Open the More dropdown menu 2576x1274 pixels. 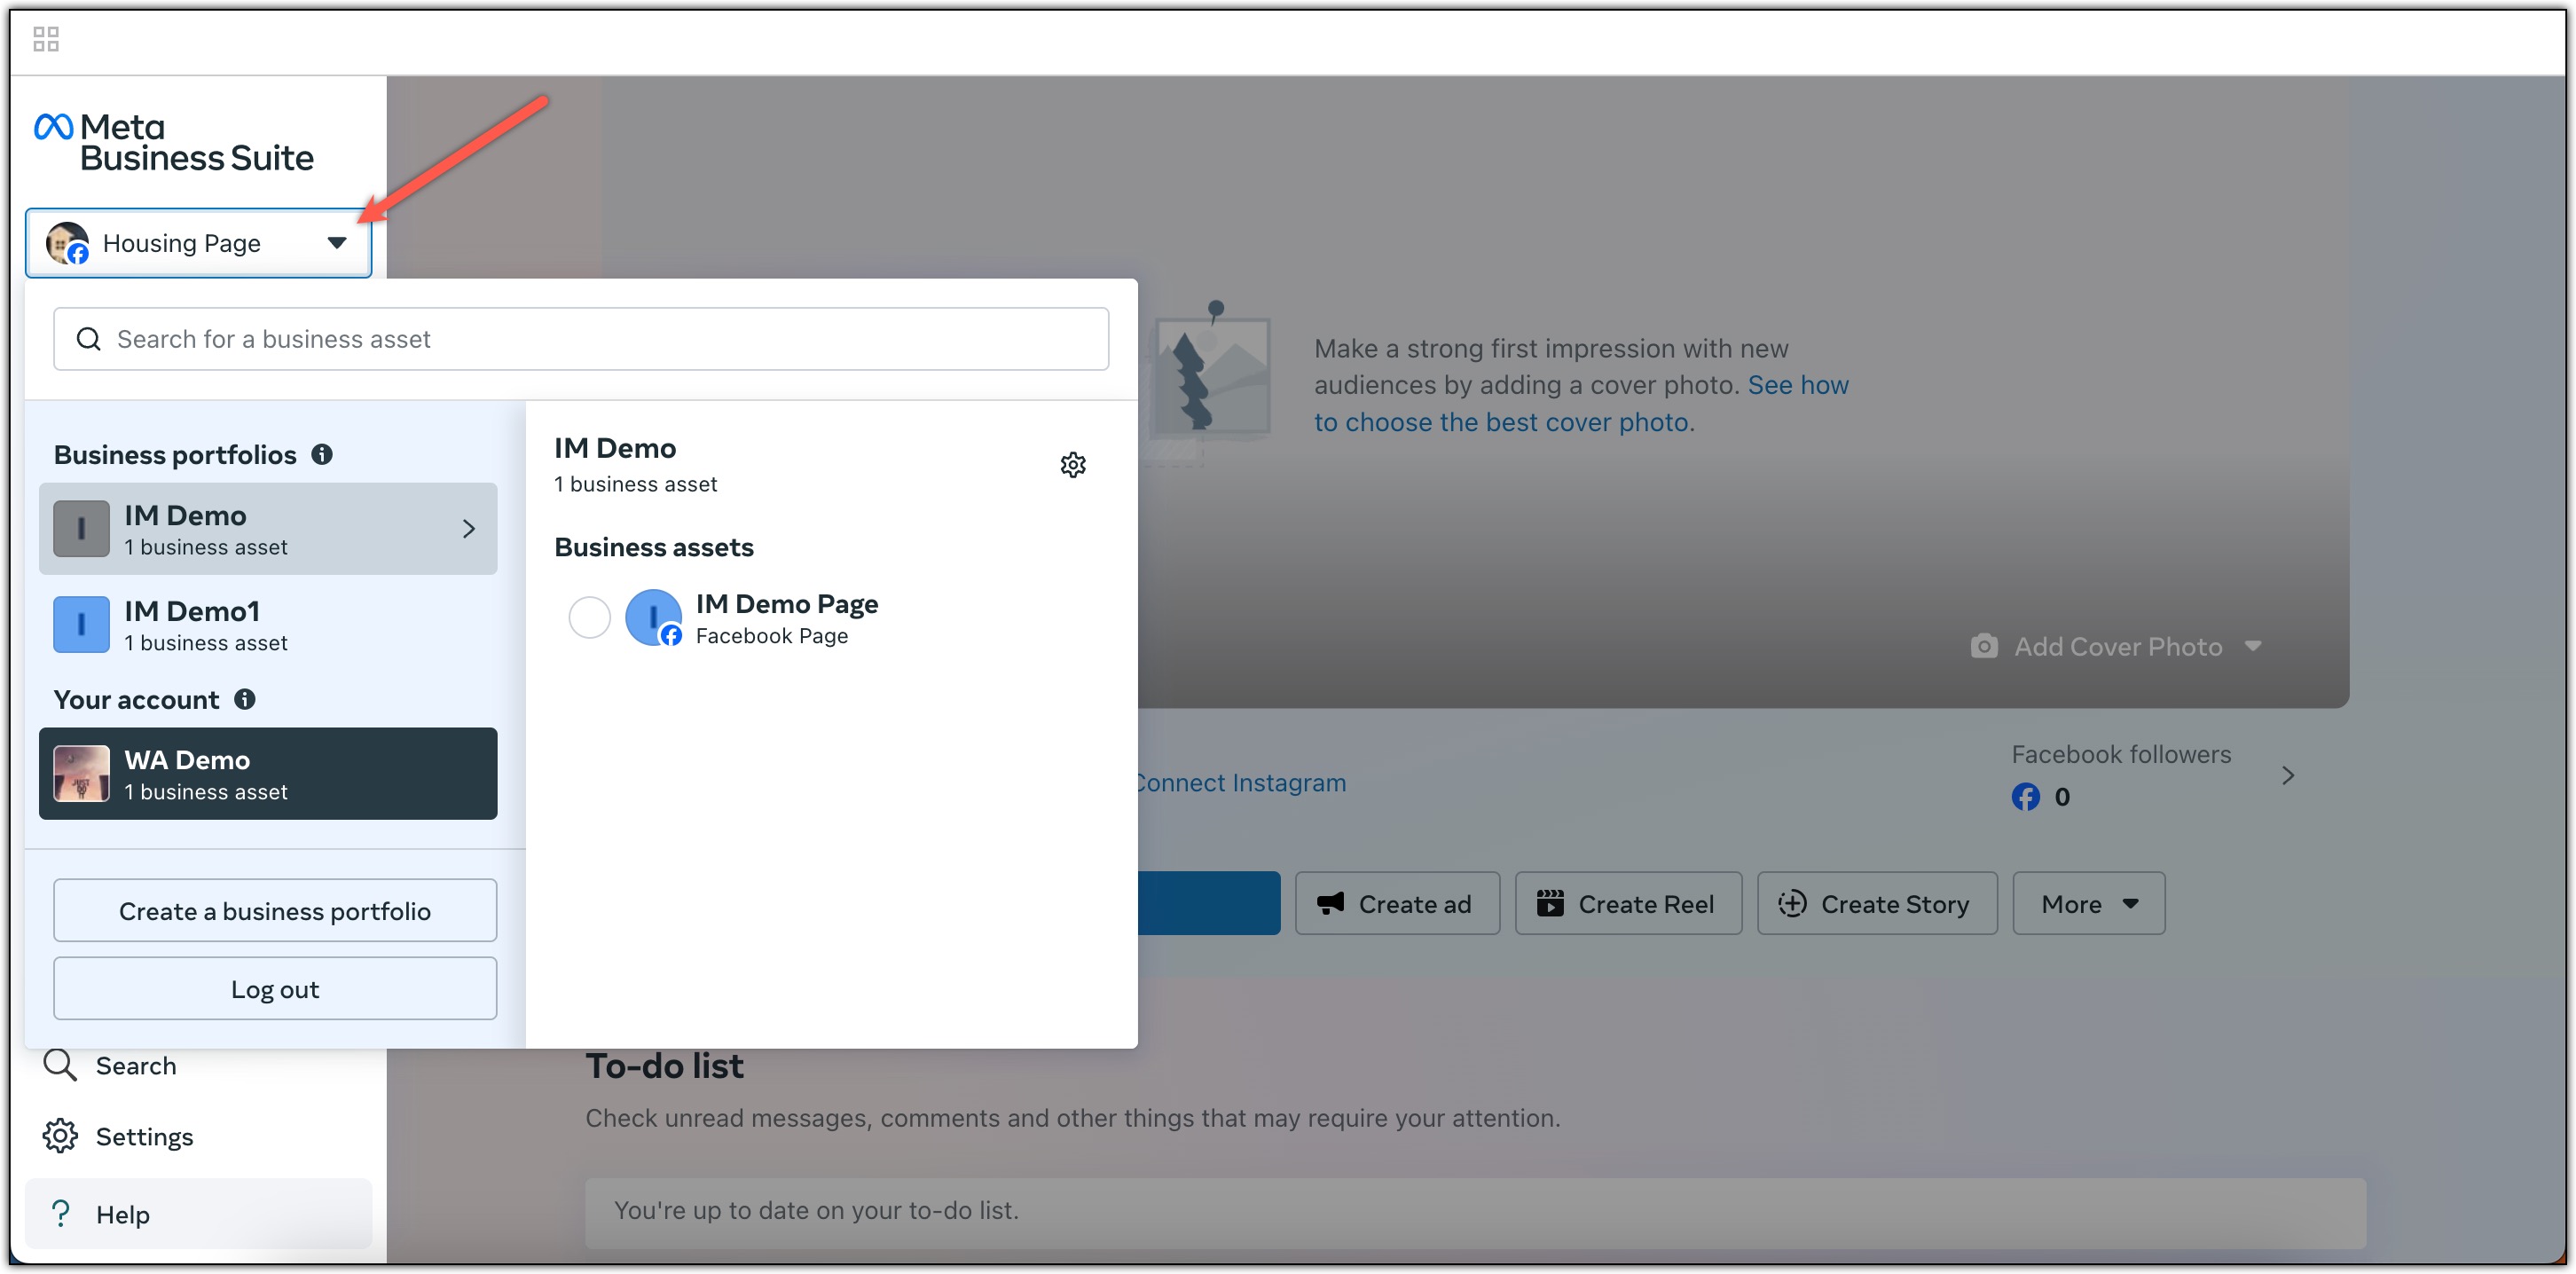click(x=2089, y=904)
